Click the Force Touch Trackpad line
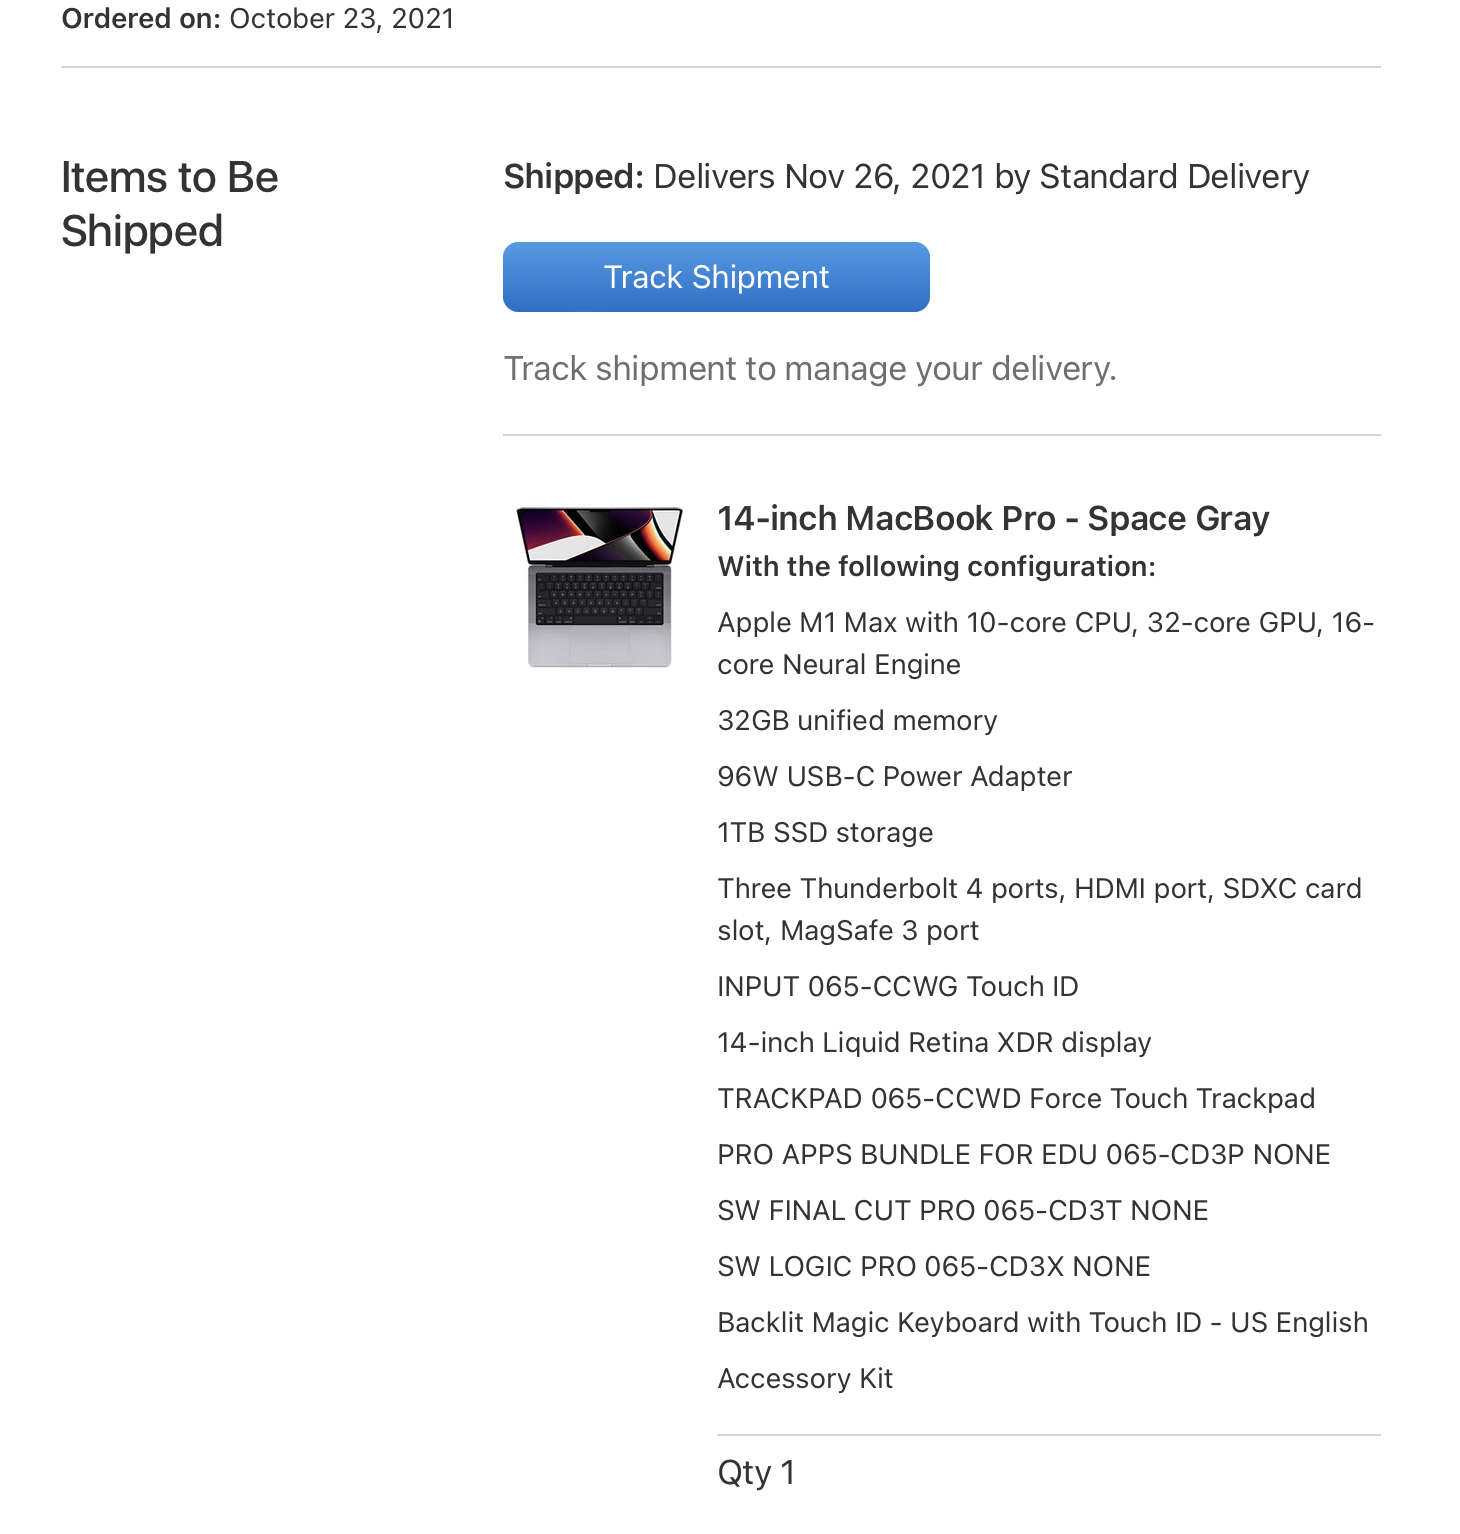1460x1534 pixels. coord(1016,1099)
